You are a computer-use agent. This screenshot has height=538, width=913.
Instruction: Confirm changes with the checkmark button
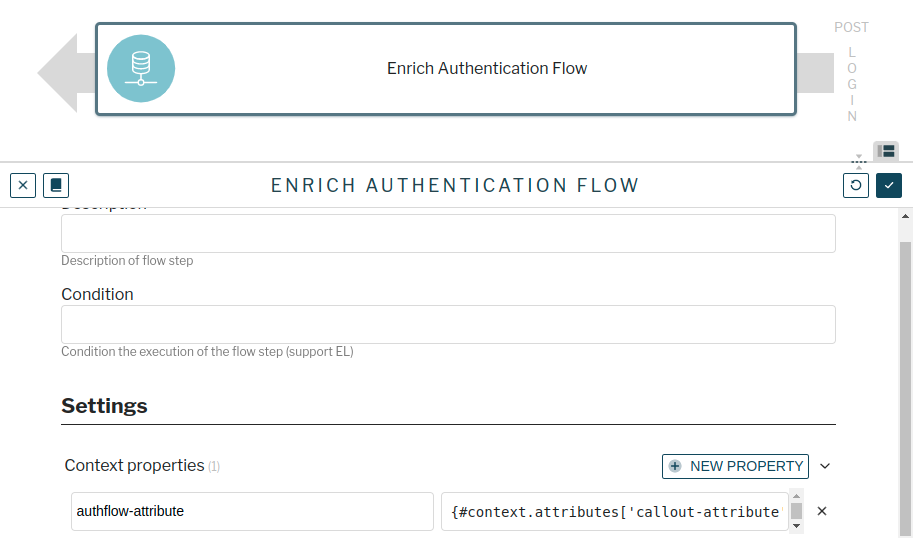[x=889, y=186]
